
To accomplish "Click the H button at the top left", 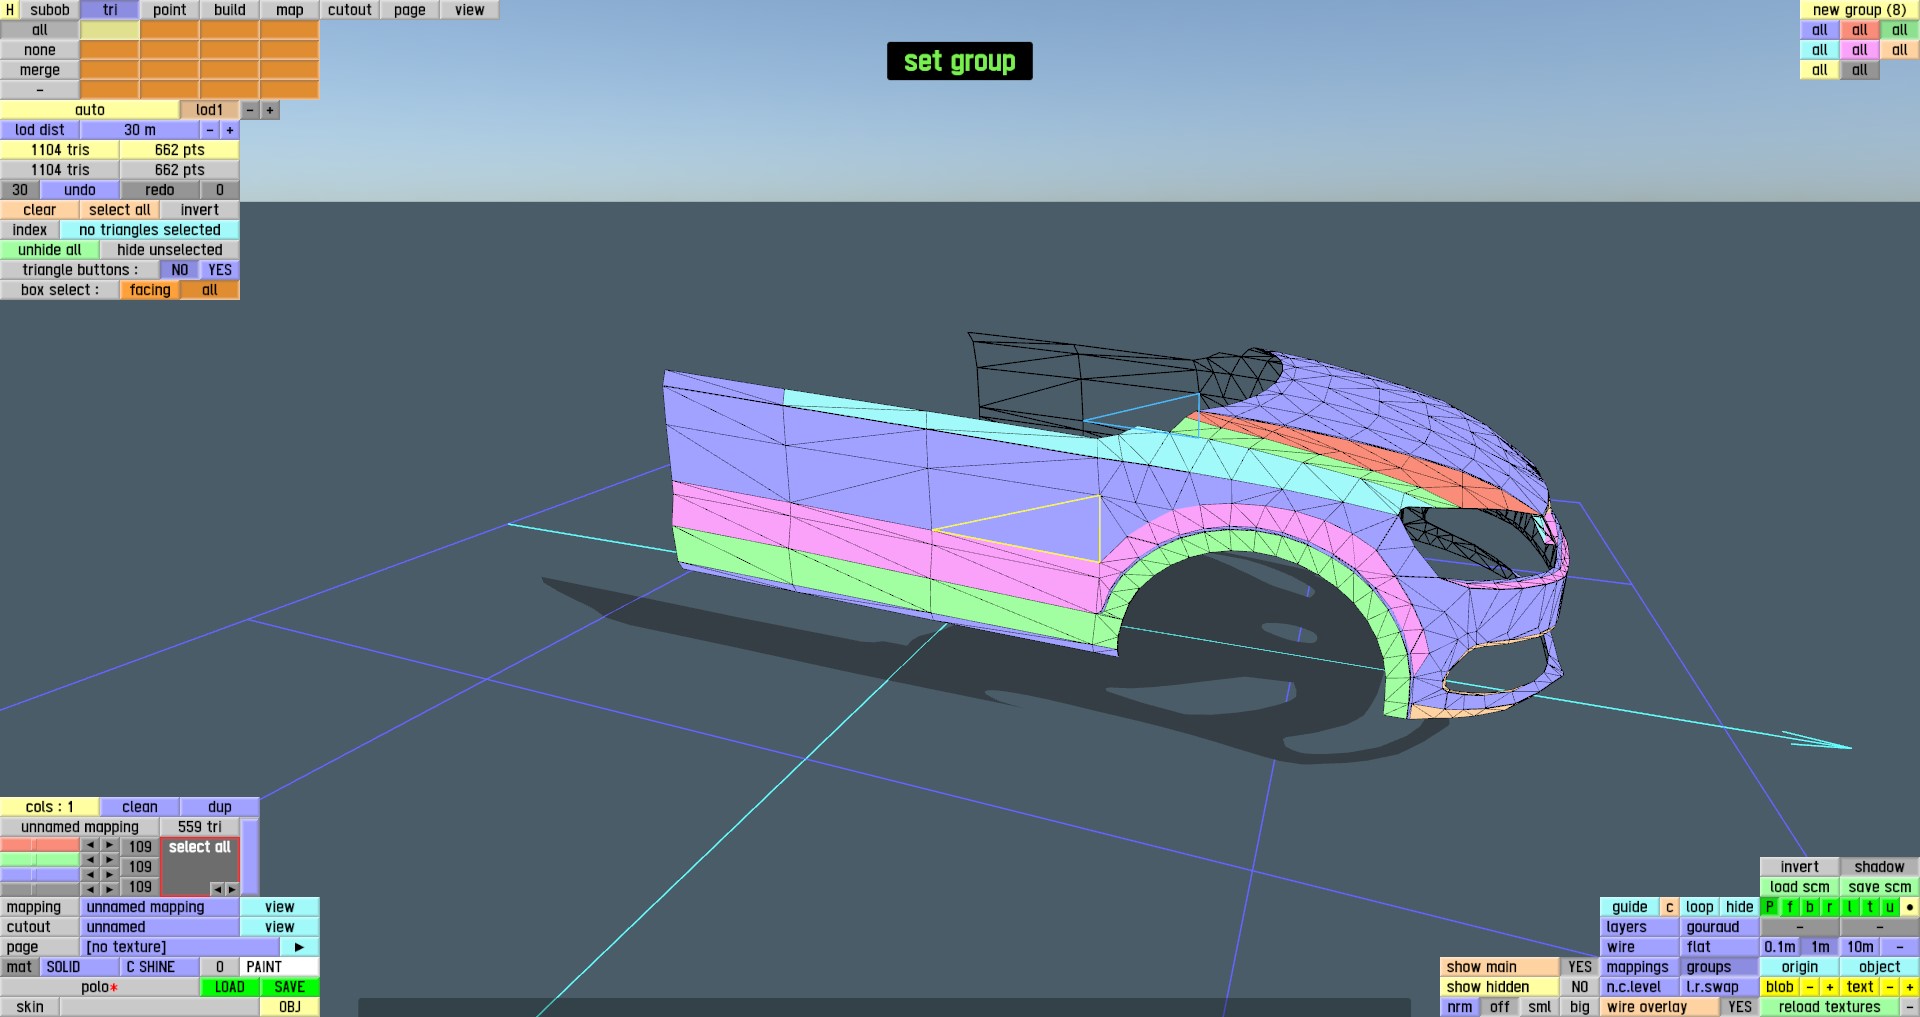I will [10, 10].
